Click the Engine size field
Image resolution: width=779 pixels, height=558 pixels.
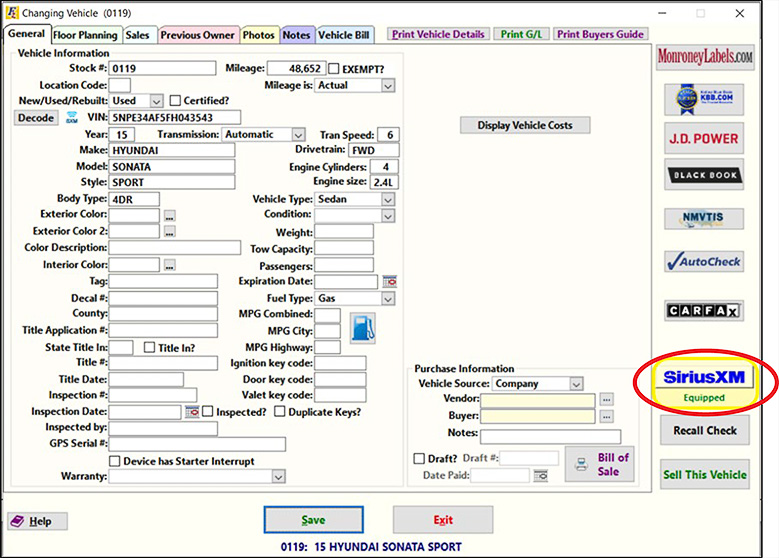pyautogui.click(x=384, y=182)
